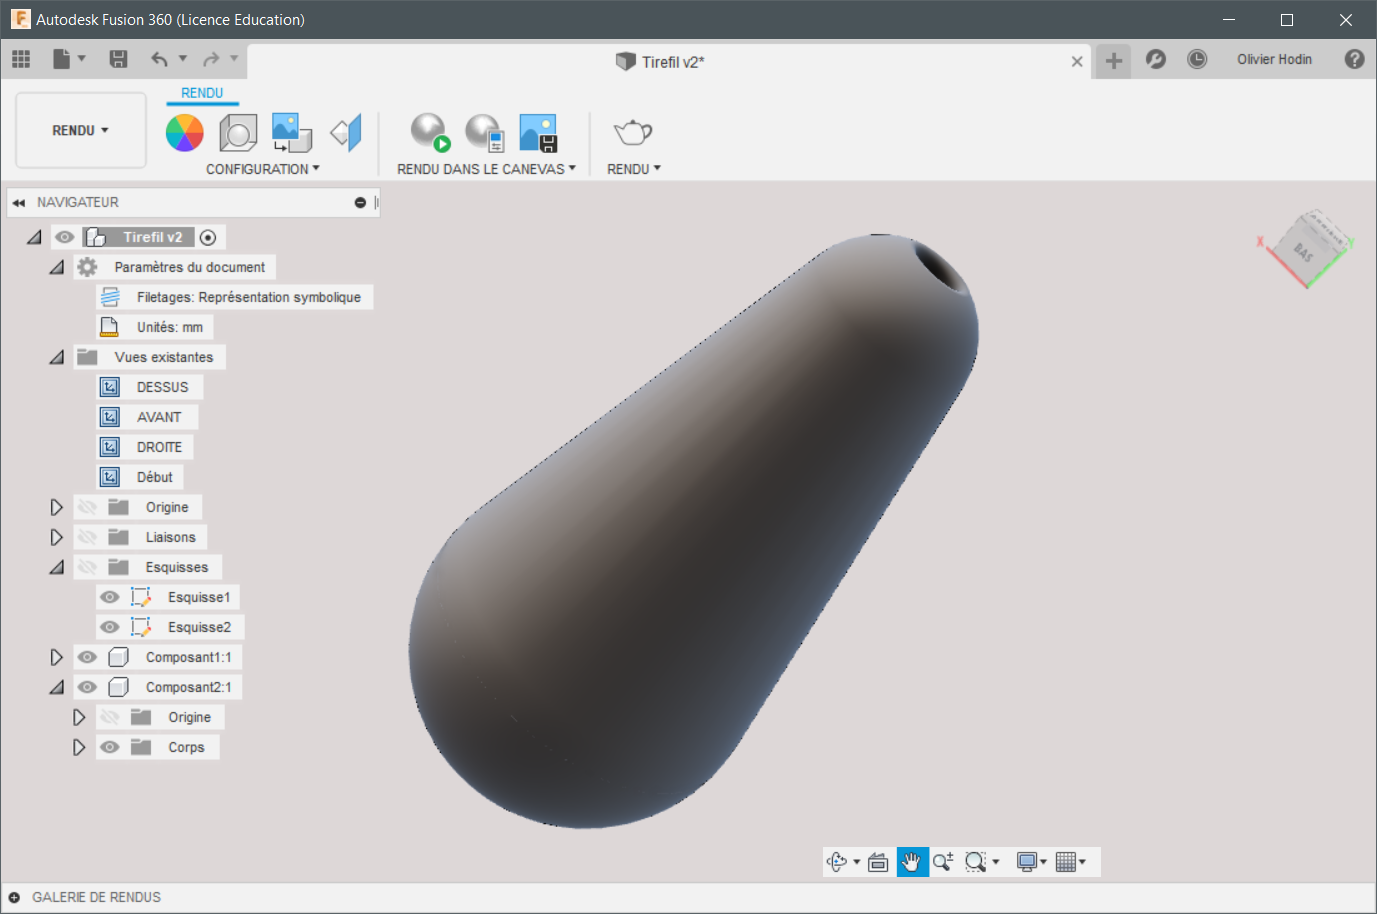Show the Liaisons folder via eye icon
The height and width of the screenshot is (914, 1377).
(87, 537)
